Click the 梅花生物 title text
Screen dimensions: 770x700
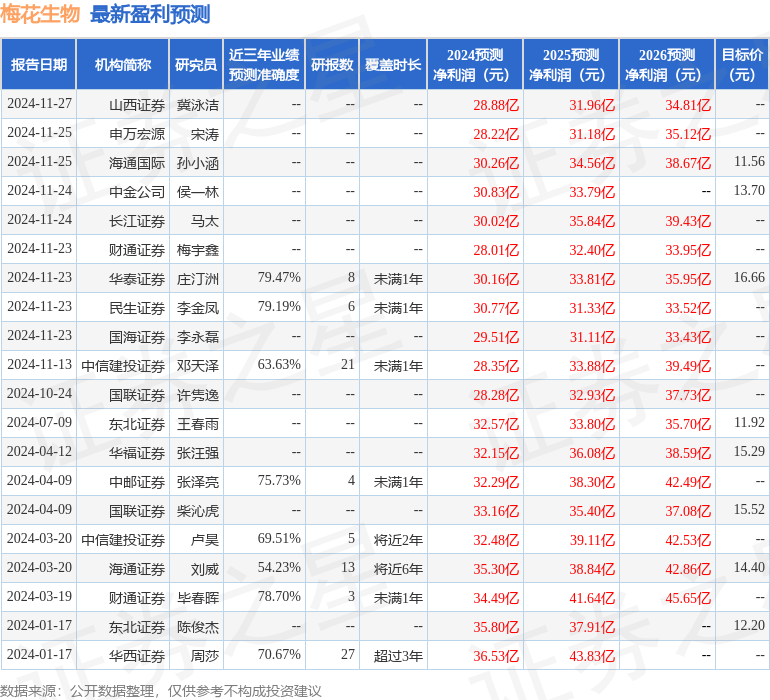click(x=40, y=14)
